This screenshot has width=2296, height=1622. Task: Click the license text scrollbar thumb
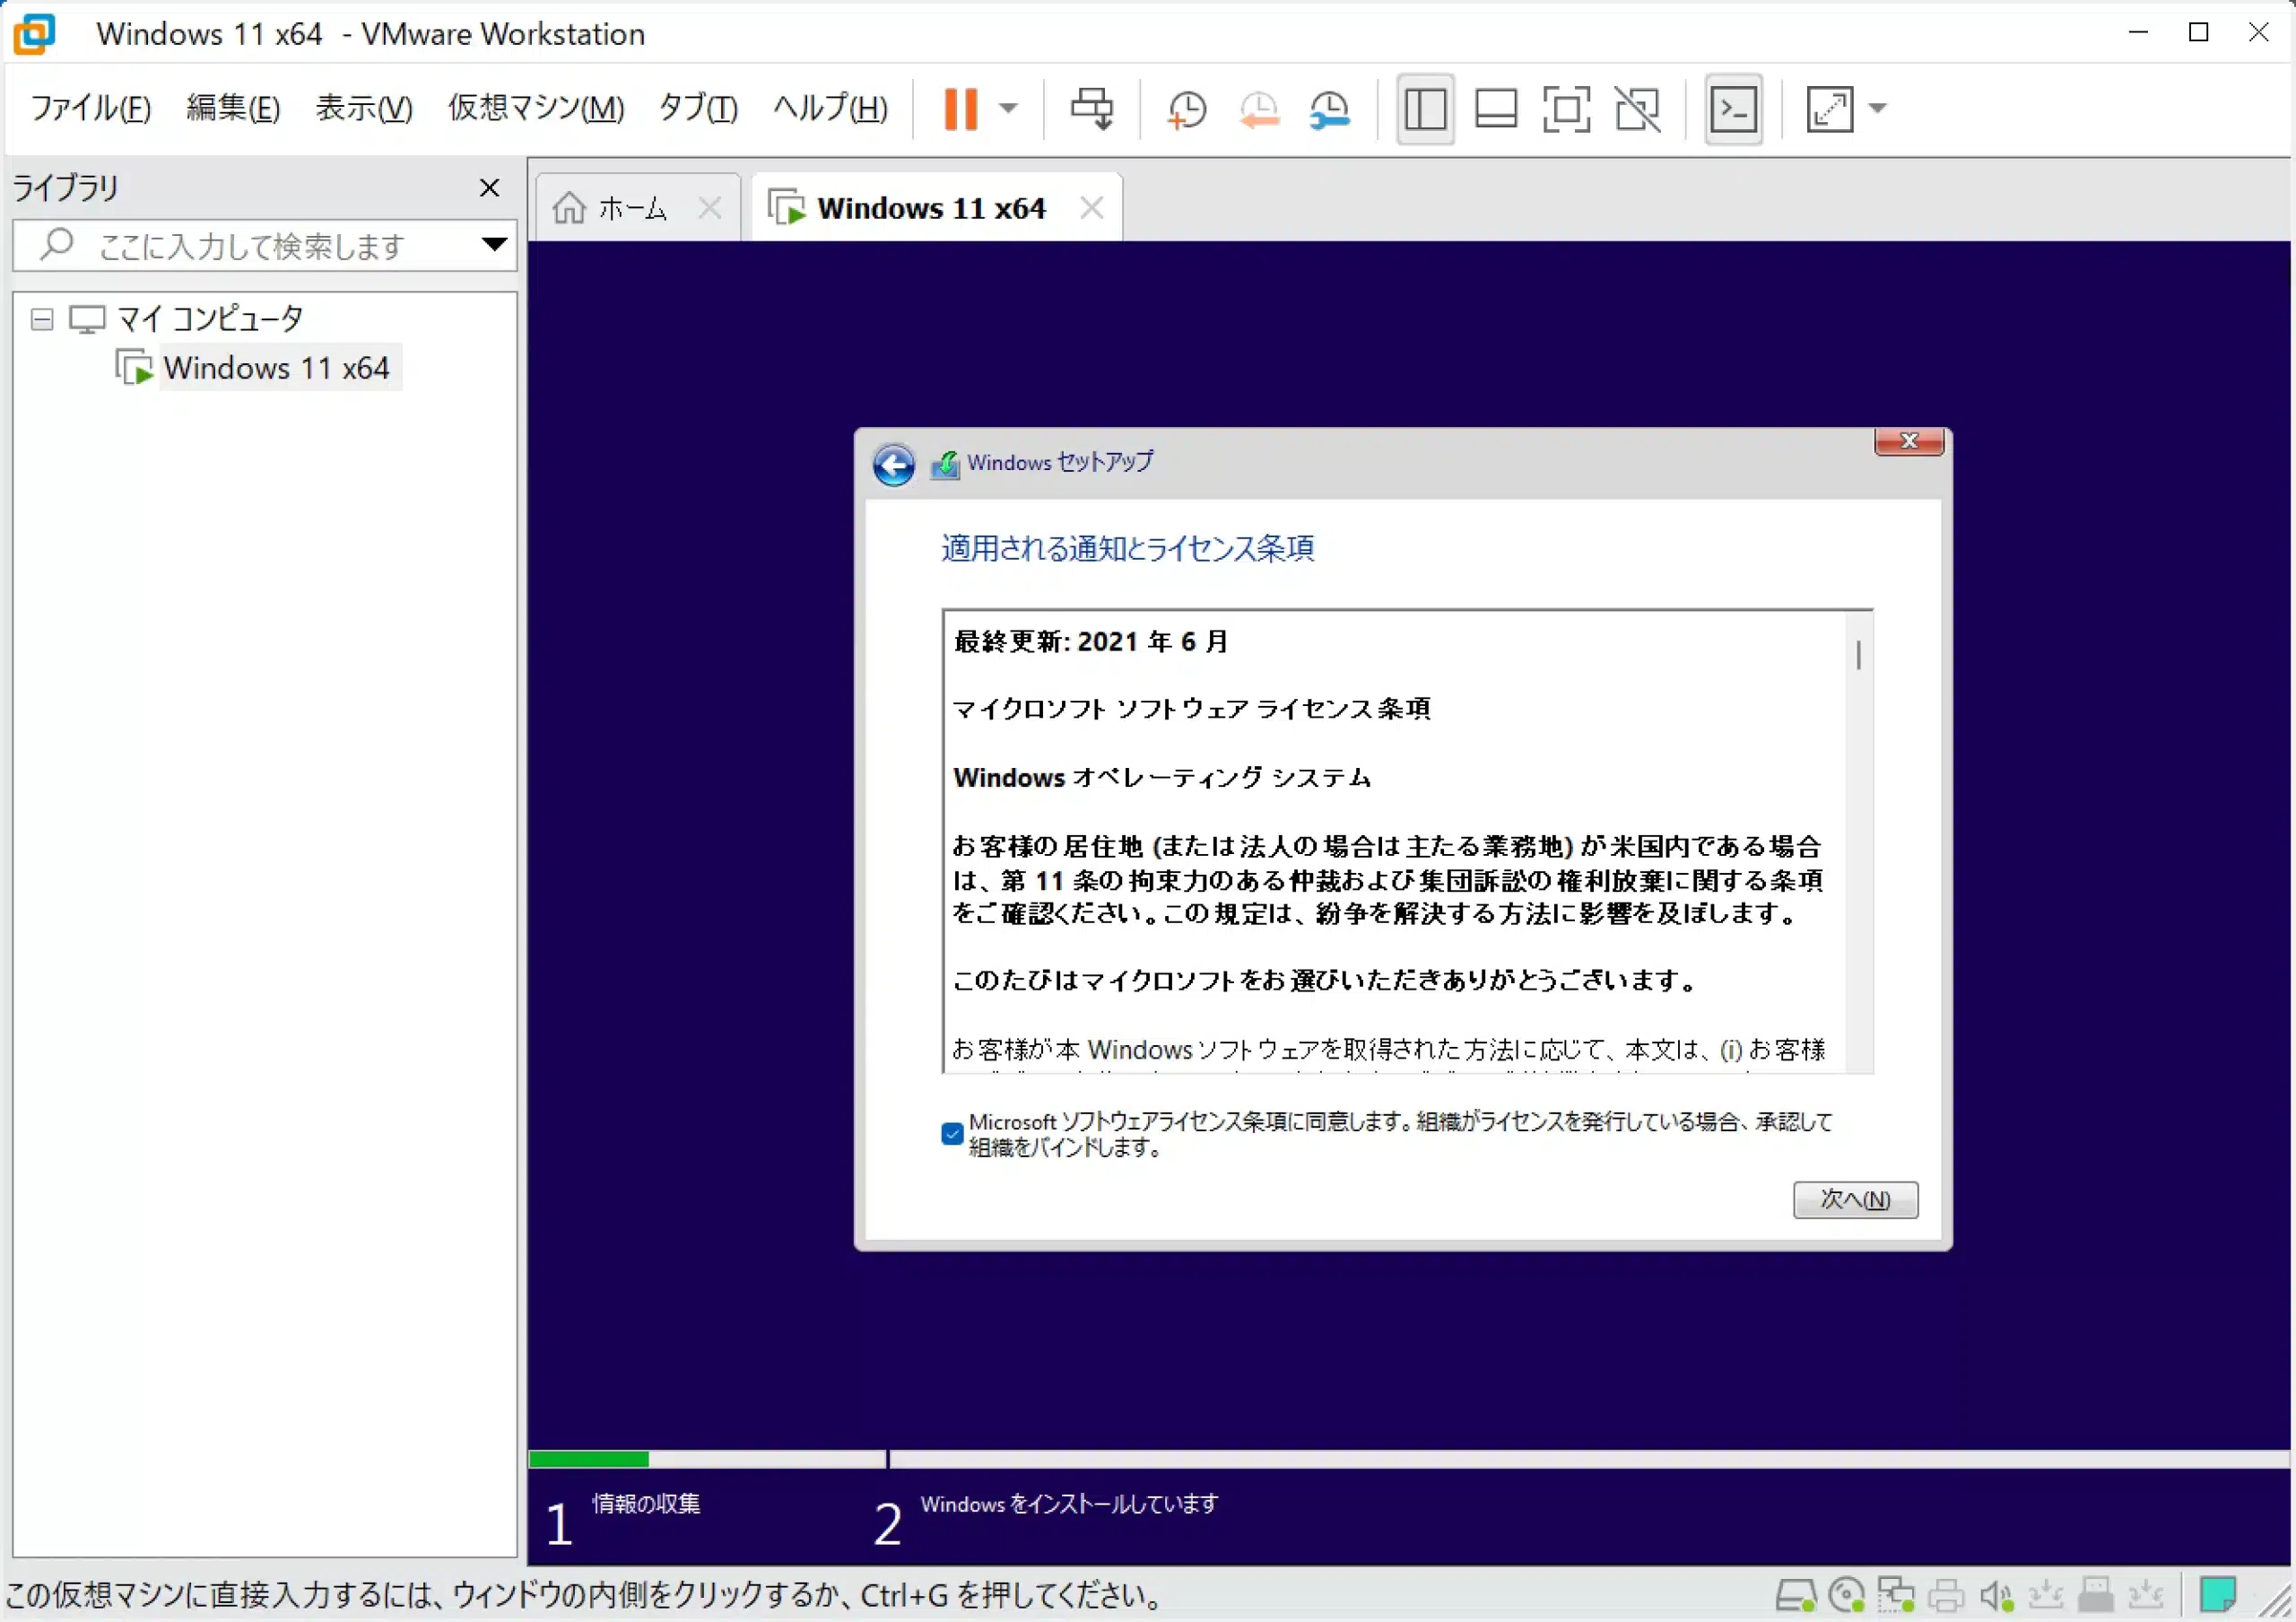(1858, 655)
